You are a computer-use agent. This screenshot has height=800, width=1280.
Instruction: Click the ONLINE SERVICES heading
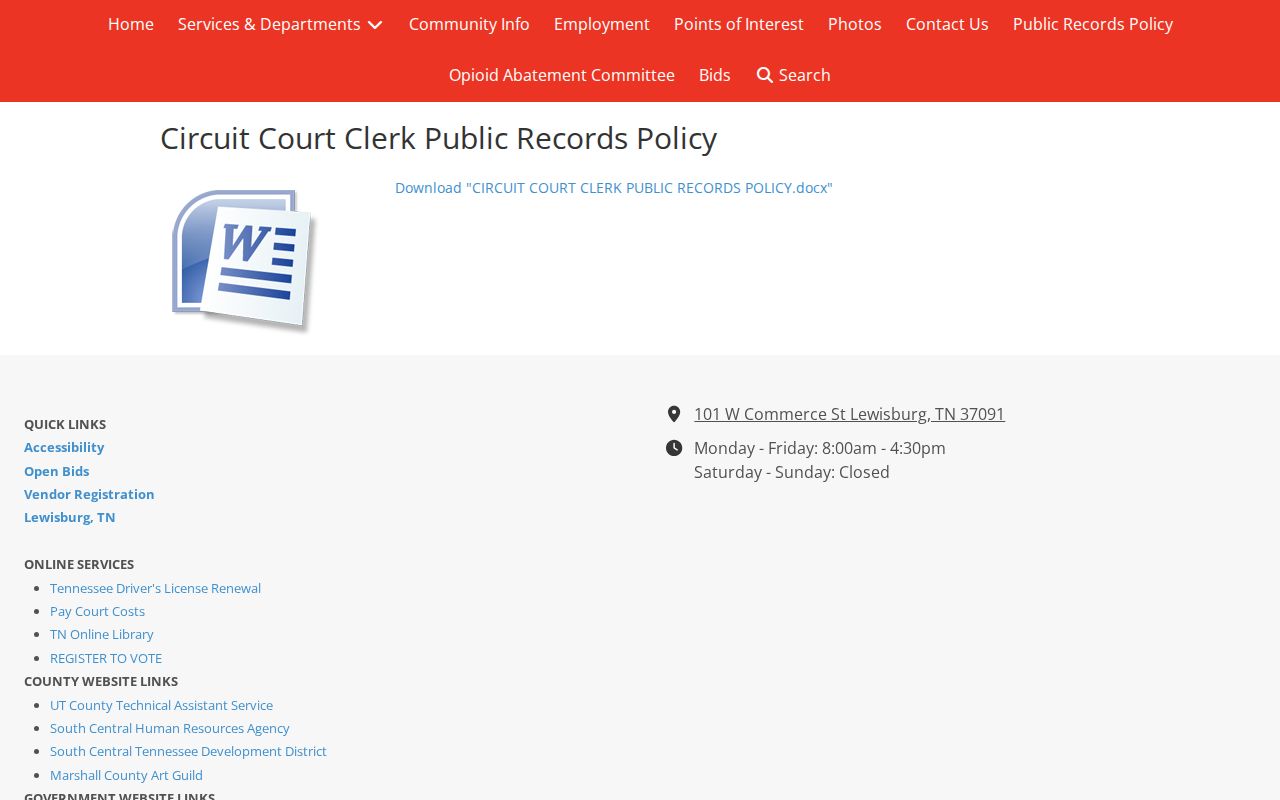[x=79, y=564]
